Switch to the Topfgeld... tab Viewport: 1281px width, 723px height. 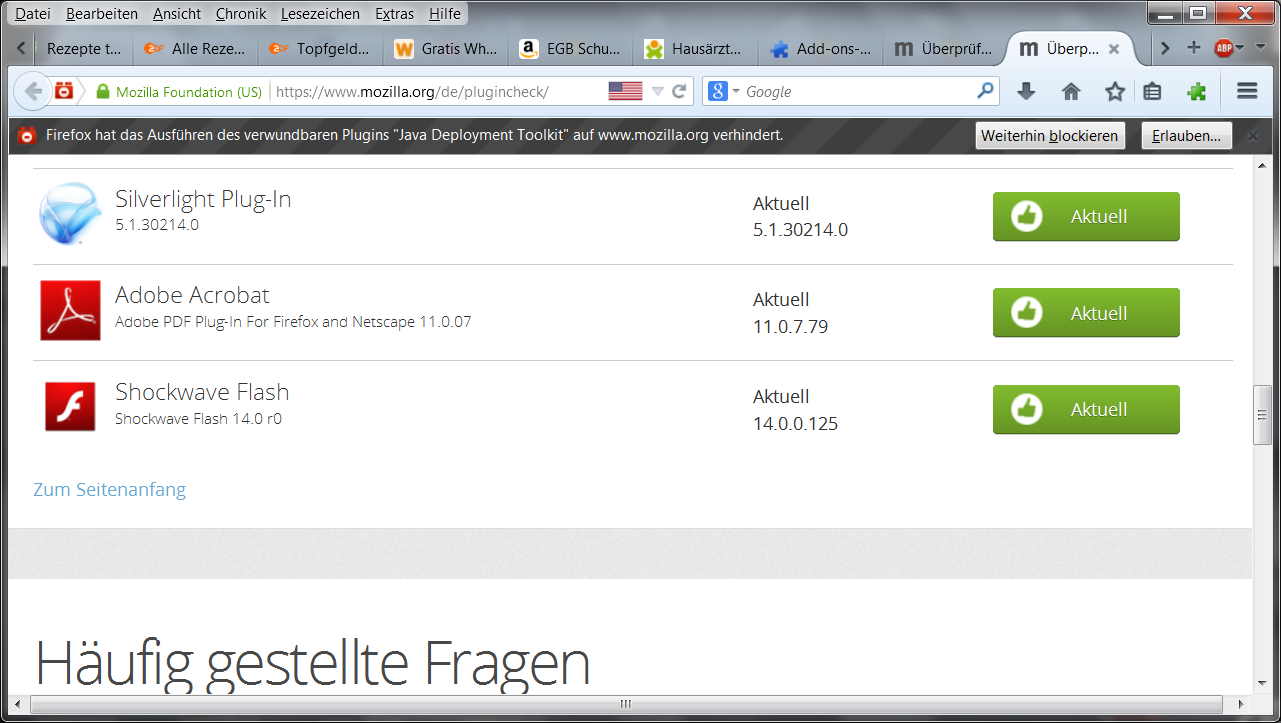point(321,48)
